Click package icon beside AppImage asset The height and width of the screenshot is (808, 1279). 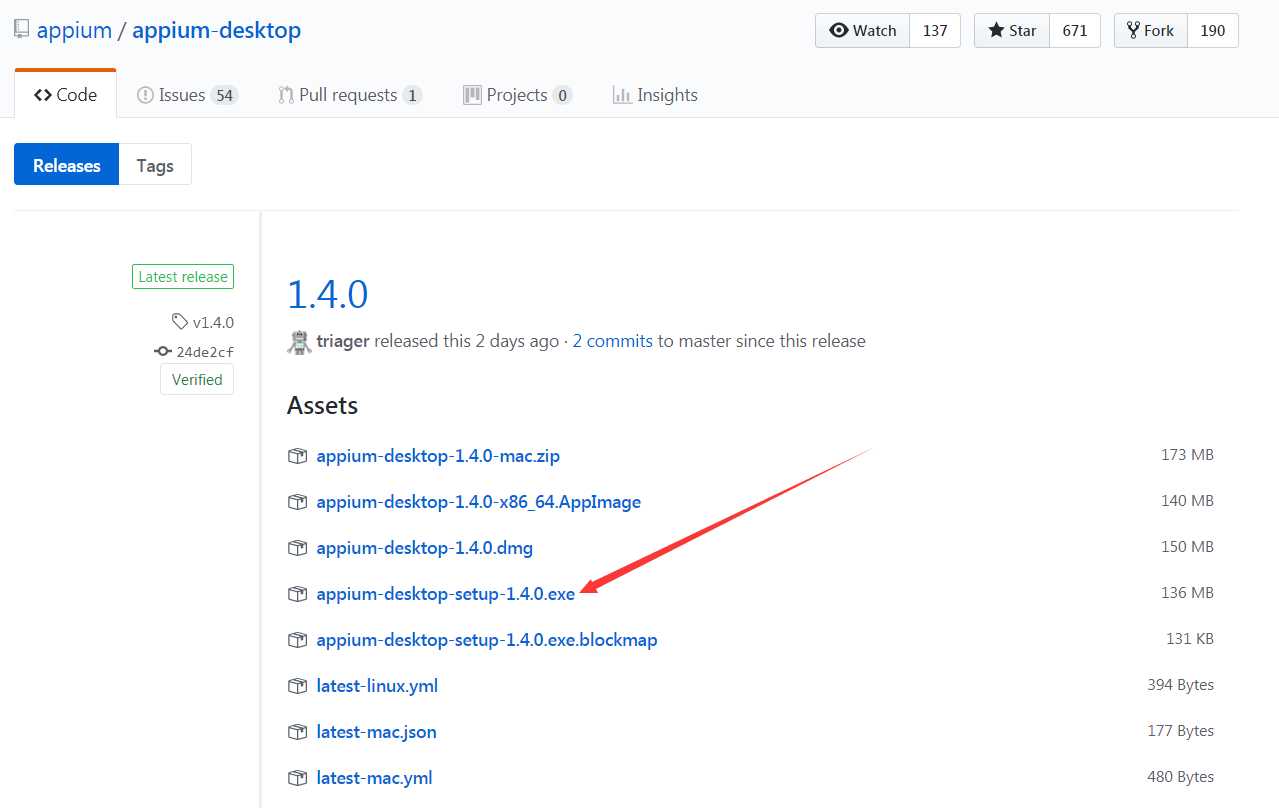297,502
